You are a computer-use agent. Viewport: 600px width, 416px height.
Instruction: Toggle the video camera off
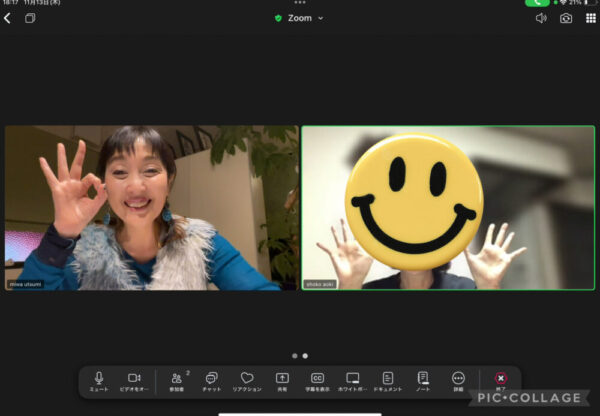point(134,380)
